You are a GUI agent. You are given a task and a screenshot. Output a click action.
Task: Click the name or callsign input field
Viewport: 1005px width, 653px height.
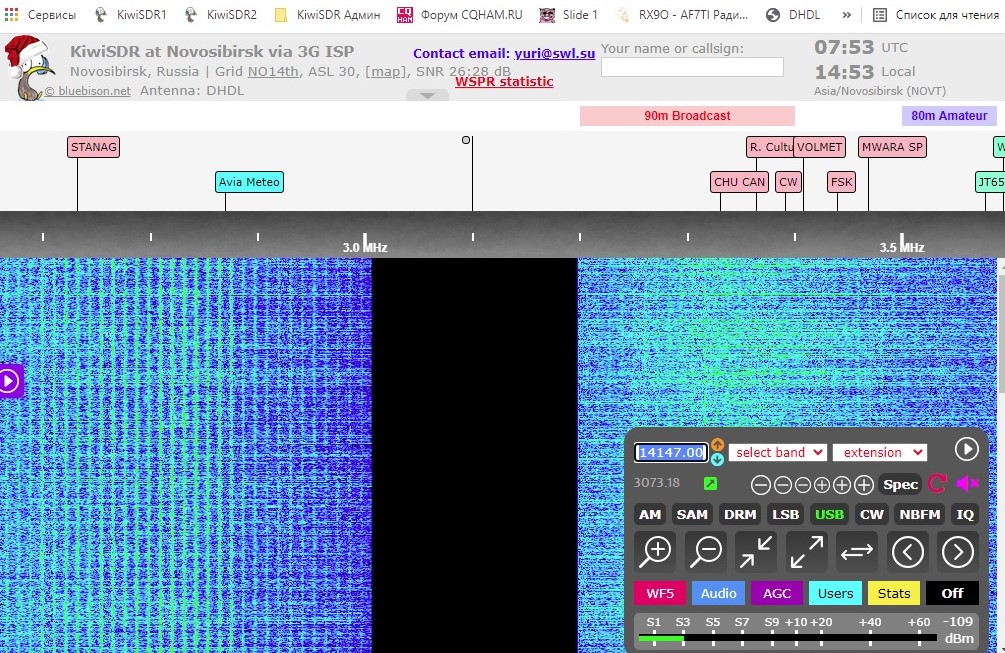(692, 67)
